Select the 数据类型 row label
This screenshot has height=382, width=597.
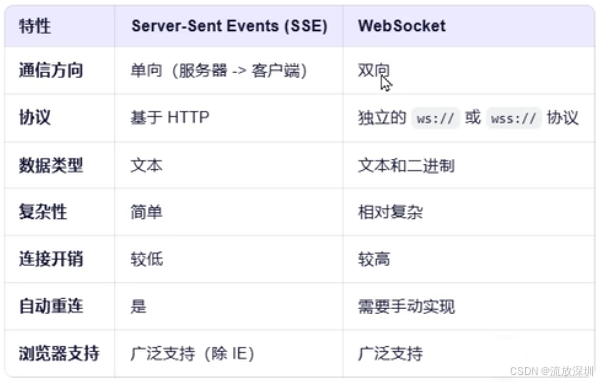coord(51,165)
